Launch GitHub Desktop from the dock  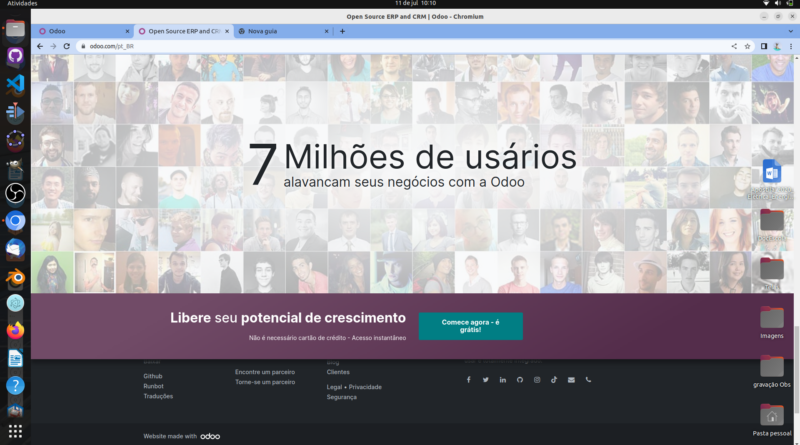click(15, 55)
